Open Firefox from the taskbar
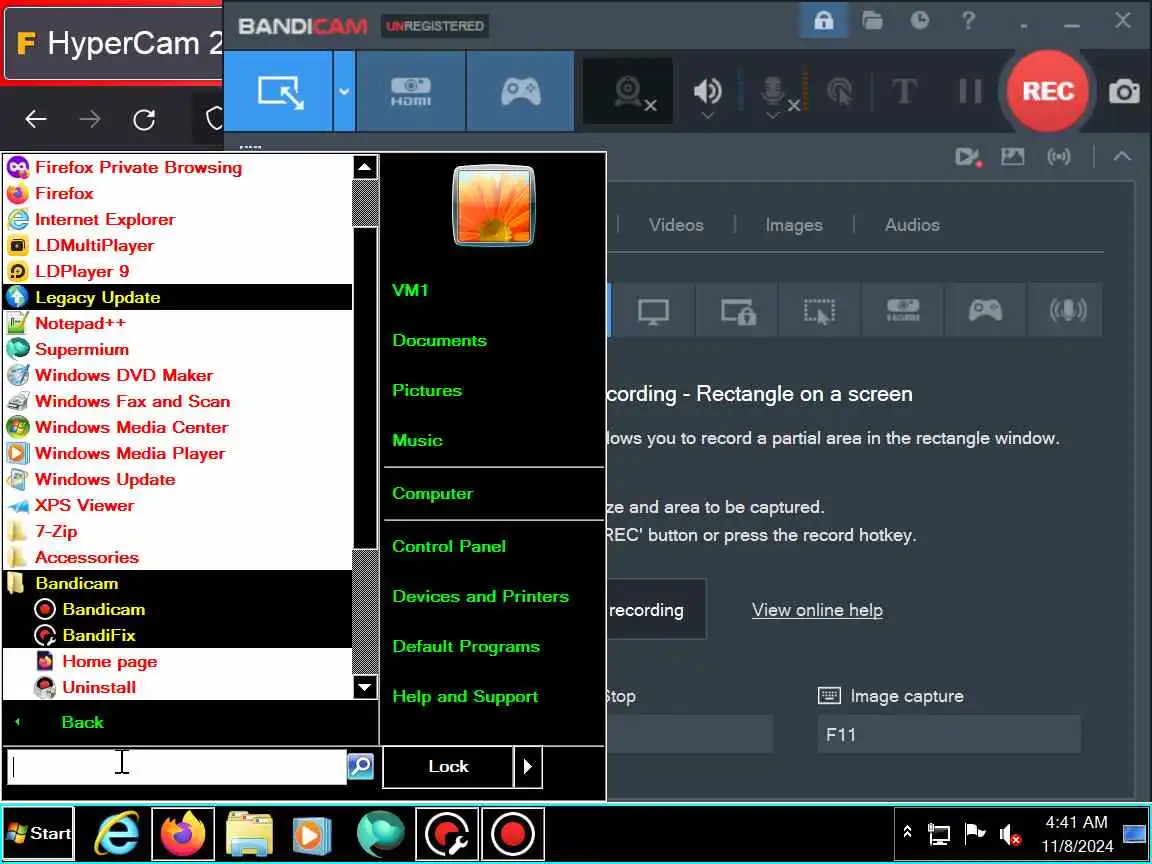Screen dimensions: 1152x864 point(183,834)
